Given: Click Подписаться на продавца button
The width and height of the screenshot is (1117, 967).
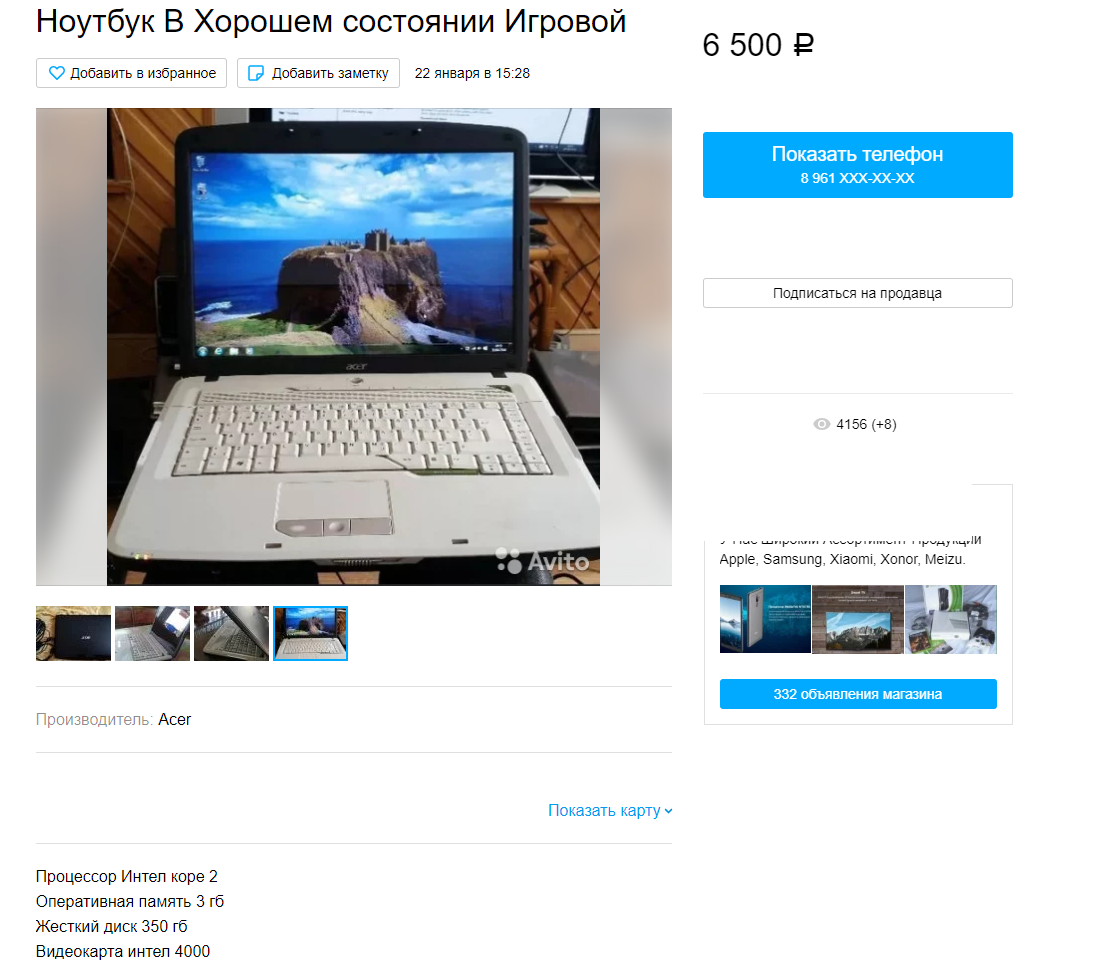Looking at the screenshot, I should [x=857, y=293].
